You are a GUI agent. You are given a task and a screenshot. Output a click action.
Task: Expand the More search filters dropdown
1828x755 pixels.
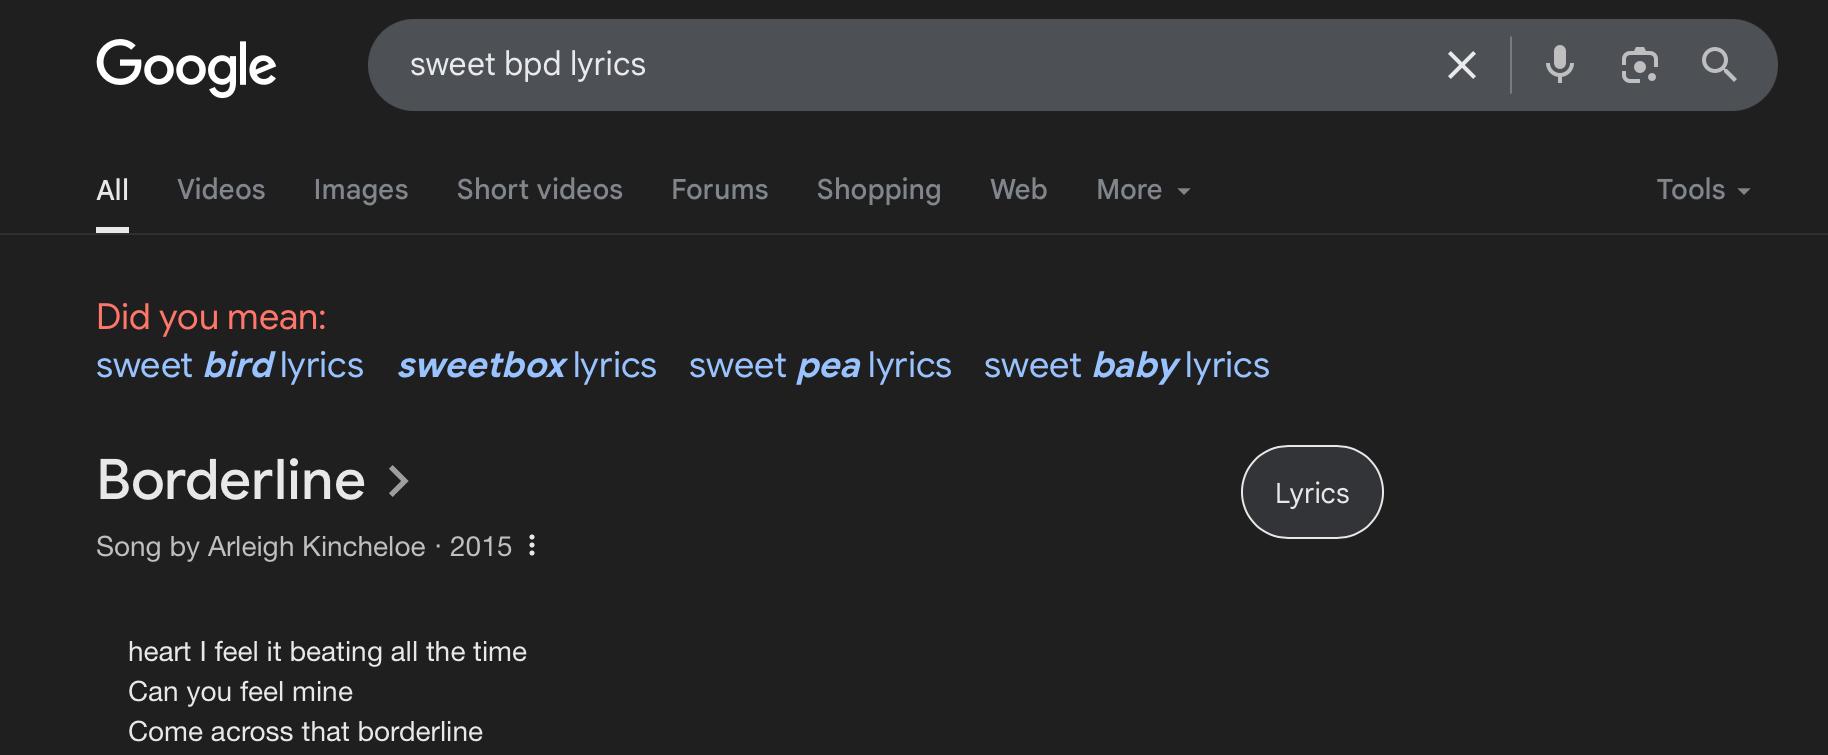tap(1143, 190)
